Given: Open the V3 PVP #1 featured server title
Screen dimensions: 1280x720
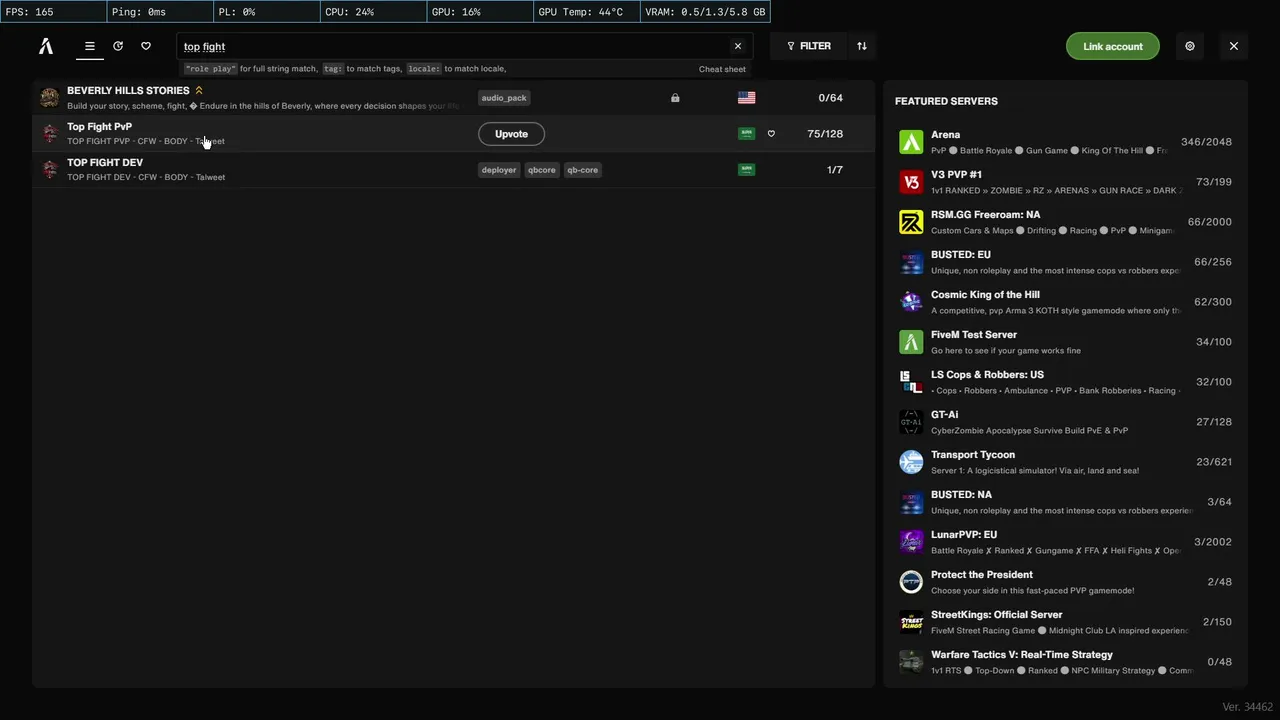Looking at the screenshot, I should (956, 175).
